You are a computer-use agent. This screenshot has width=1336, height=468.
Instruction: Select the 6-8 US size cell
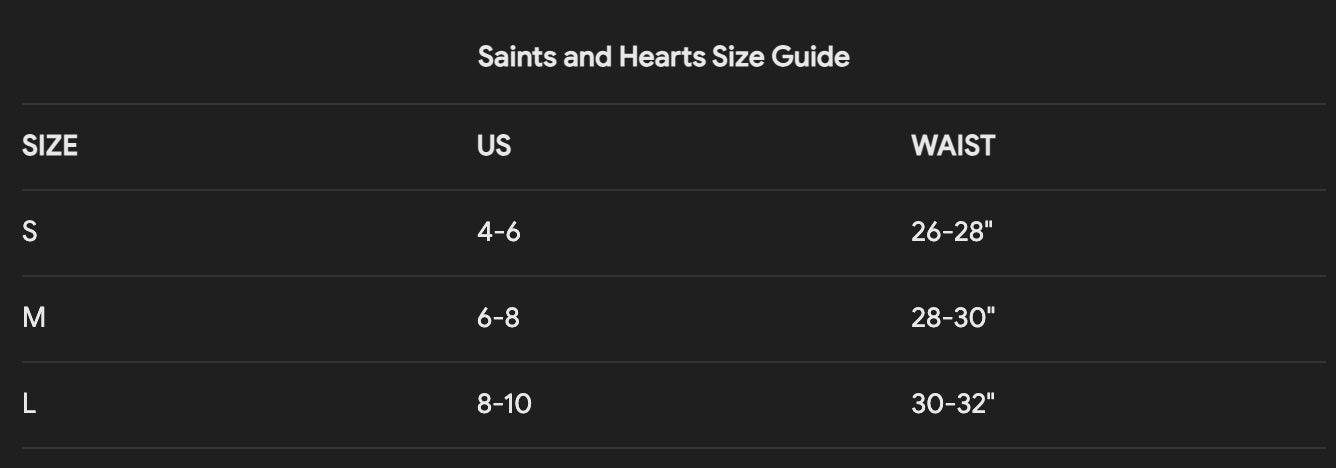coord(499,318)
